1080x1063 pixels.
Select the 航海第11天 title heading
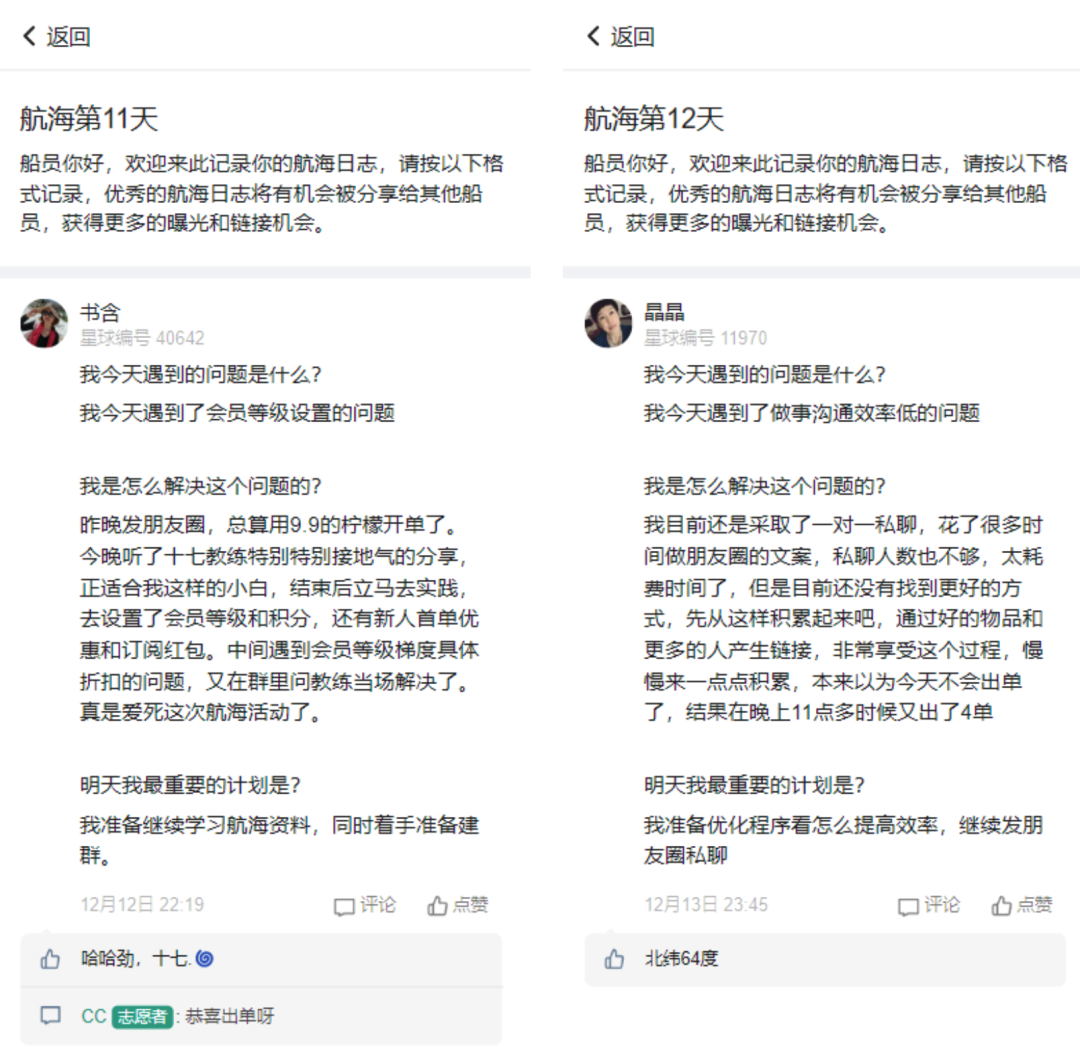coord(89,118)
